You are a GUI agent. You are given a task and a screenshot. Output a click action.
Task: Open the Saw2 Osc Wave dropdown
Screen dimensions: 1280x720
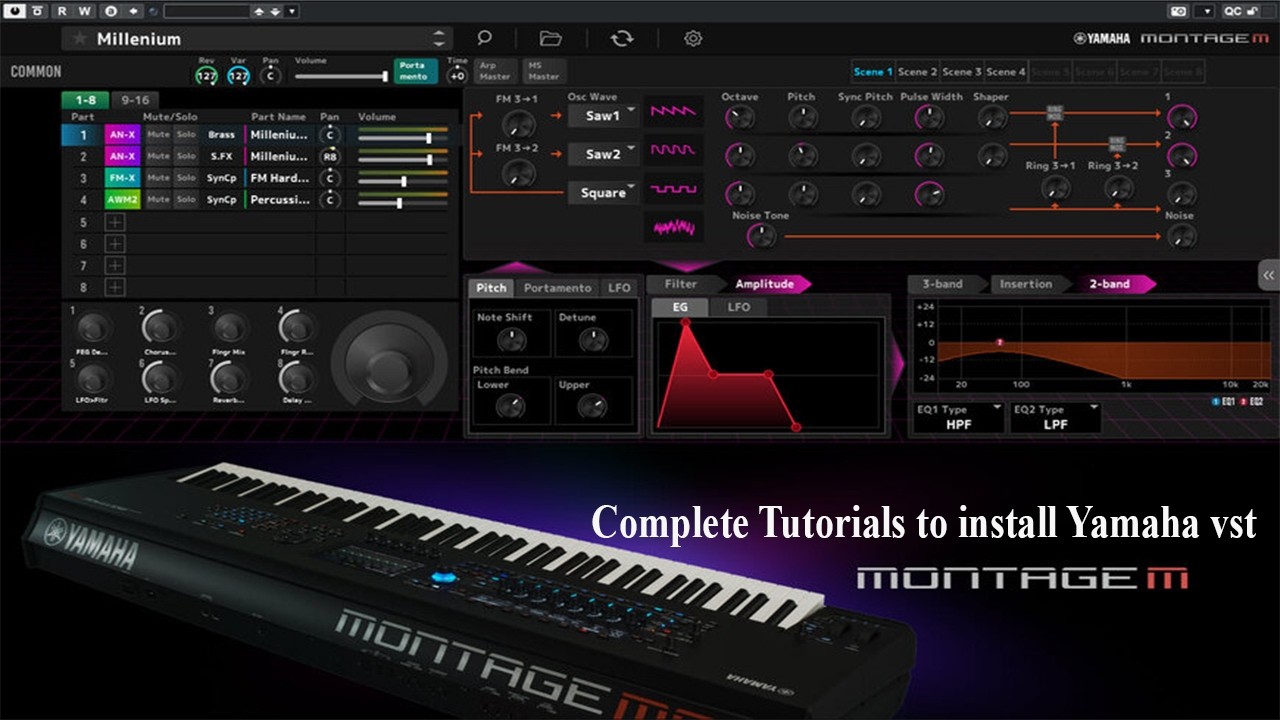tap(603, 154)
